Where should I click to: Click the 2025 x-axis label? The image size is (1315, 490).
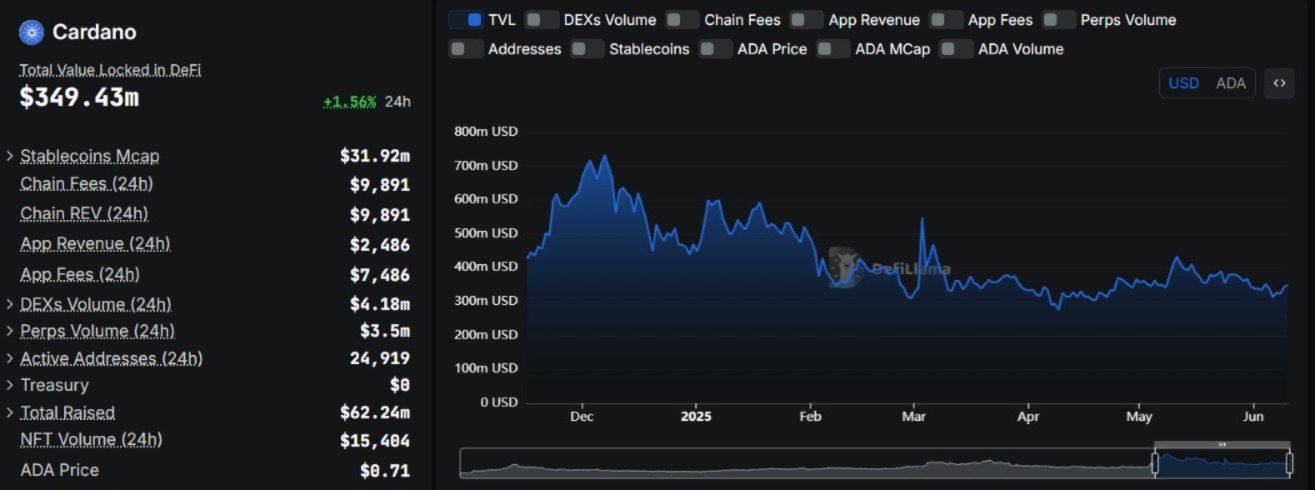pos(695,416)
